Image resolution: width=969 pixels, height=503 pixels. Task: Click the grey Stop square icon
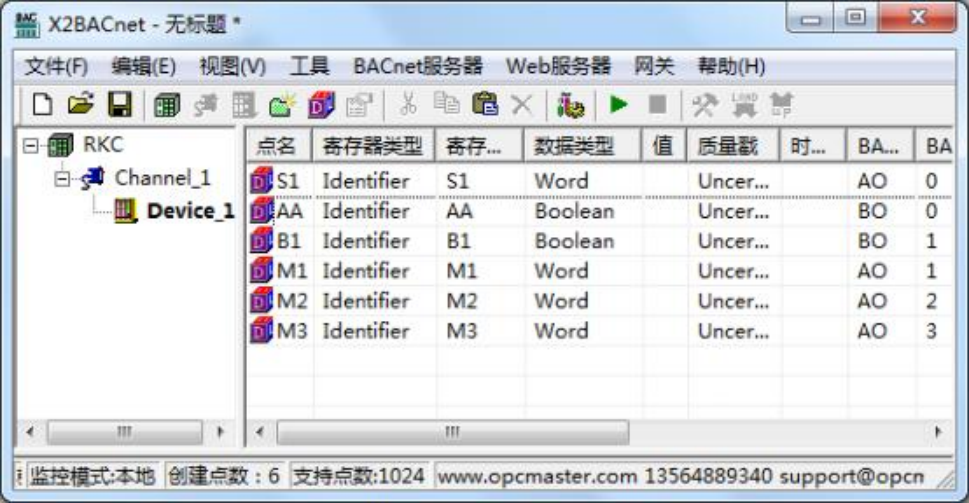point(658,104)
